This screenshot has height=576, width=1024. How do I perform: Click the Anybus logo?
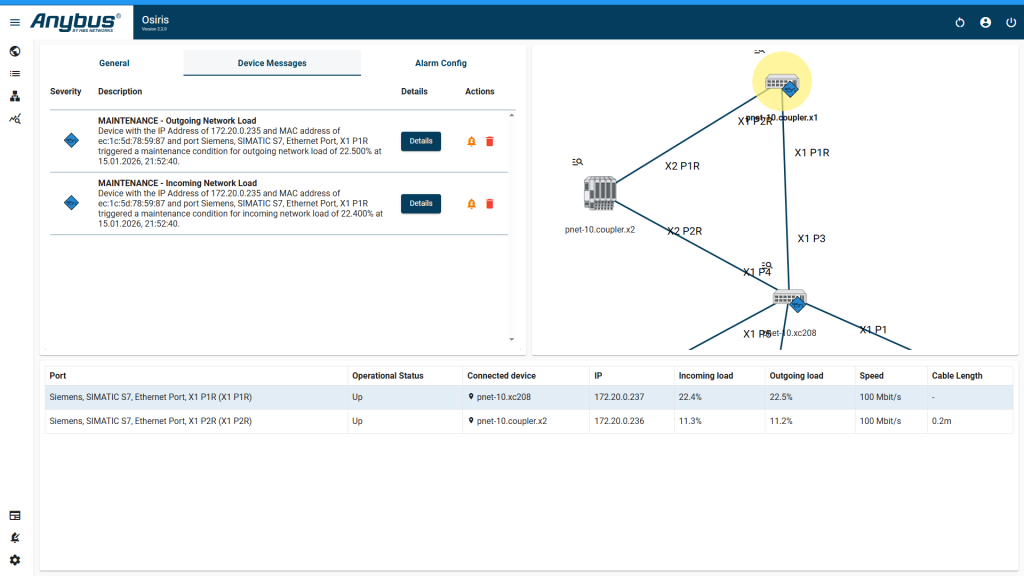coord(76,22)
